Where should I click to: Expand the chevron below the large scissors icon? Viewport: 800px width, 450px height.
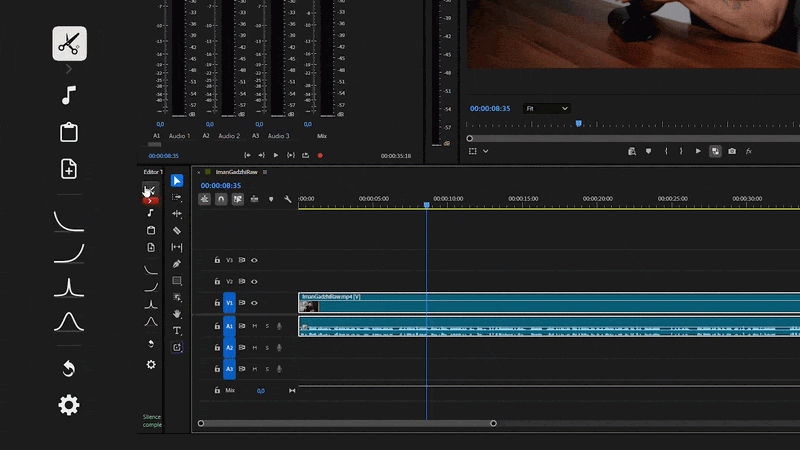coord(69,69)
